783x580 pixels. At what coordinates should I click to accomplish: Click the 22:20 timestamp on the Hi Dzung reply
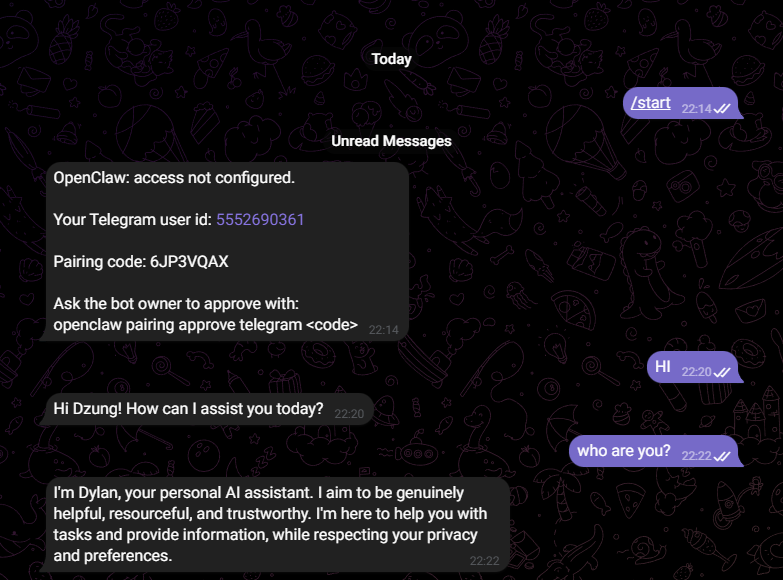[349, 413]
